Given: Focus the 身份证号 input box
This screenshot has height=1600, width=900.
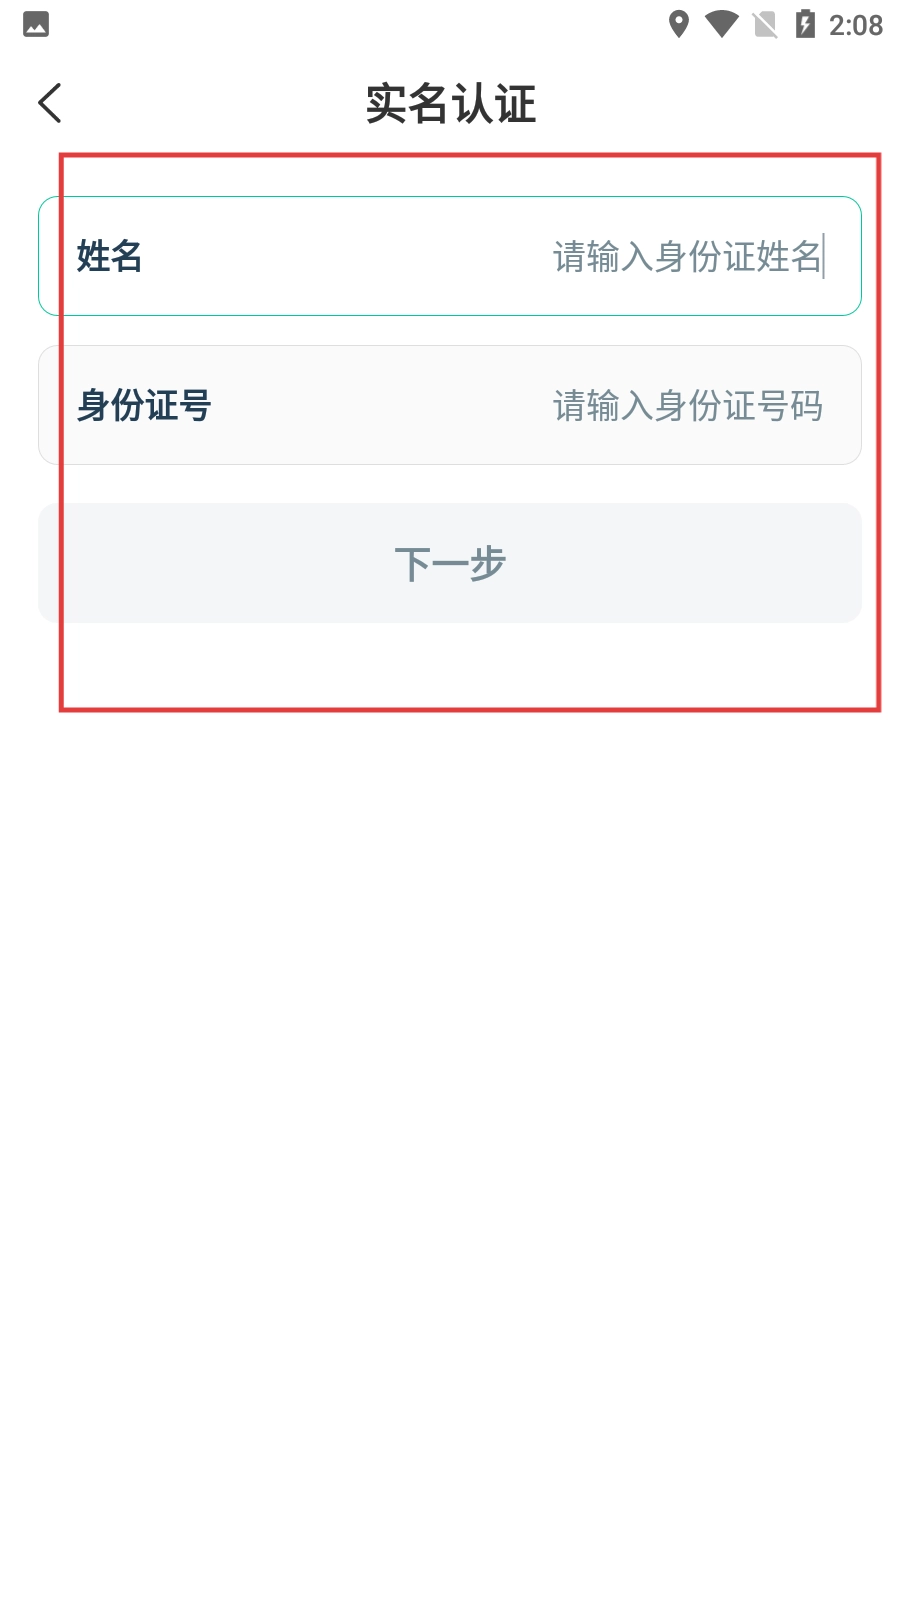Looking at the screenshot, I should click(x=450, y=405).
